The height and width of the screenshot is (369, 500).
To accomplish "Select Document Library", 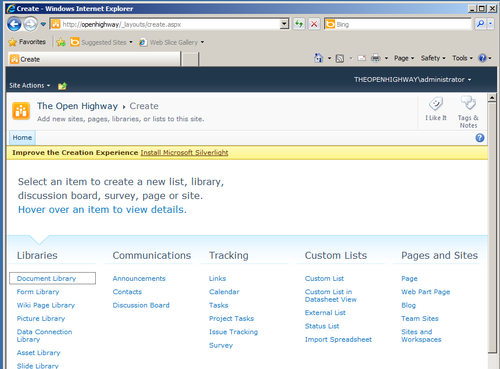I will tap(46, 278).
